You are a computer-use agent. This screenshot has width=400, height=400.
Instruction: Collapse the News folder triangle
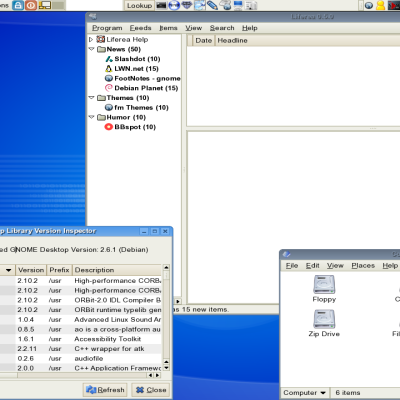(92, 49)
